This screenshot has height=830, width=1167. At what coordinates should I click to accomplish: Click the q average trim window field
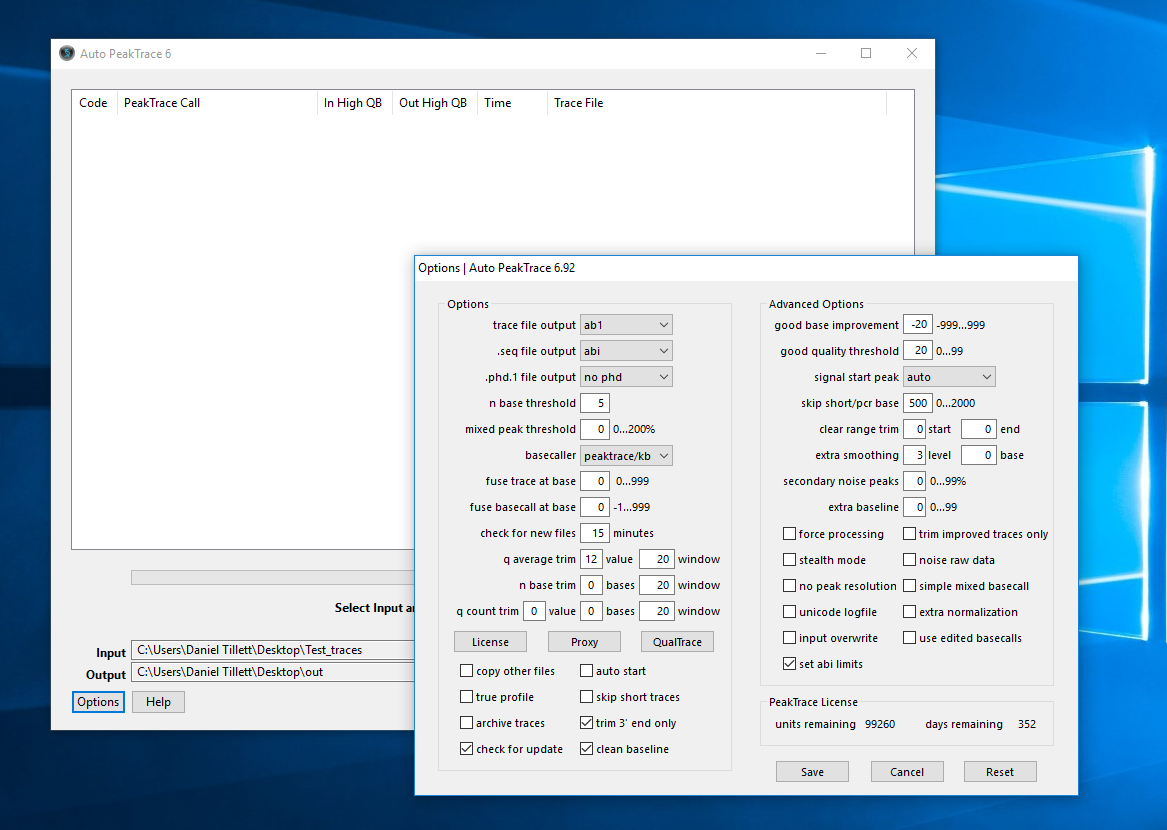click(656, 559)
